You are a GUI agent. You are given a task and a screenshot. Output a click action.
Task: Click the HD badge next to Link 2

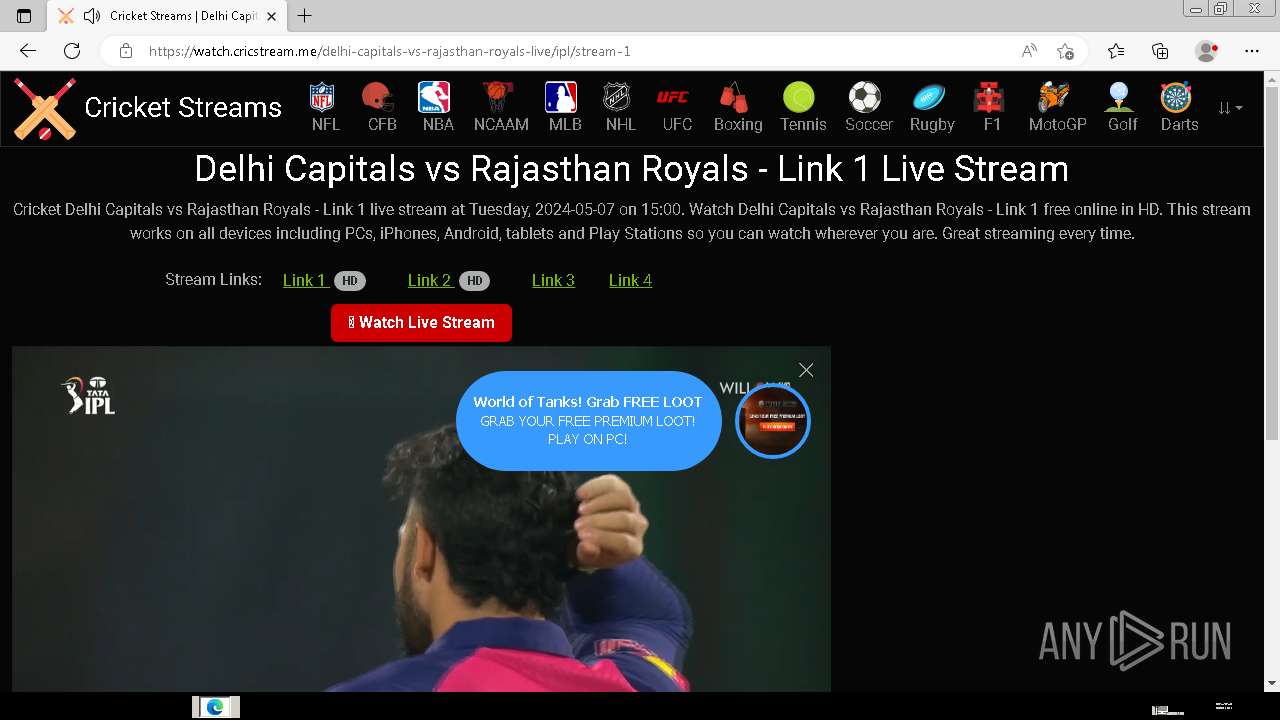(x=475, y=281)
